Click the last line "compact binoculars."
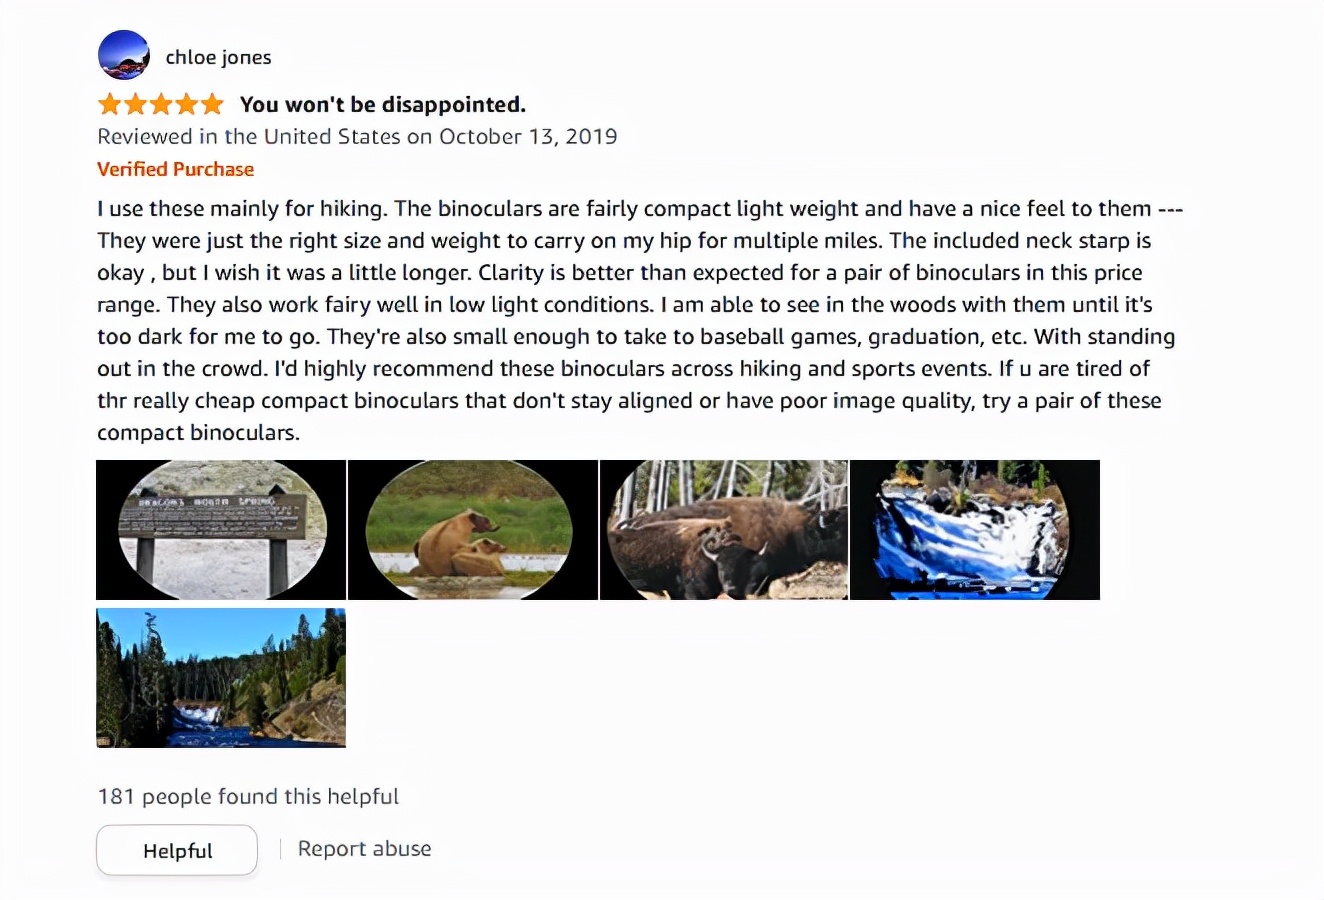The image size is (1324, 900). click(198, 433)
